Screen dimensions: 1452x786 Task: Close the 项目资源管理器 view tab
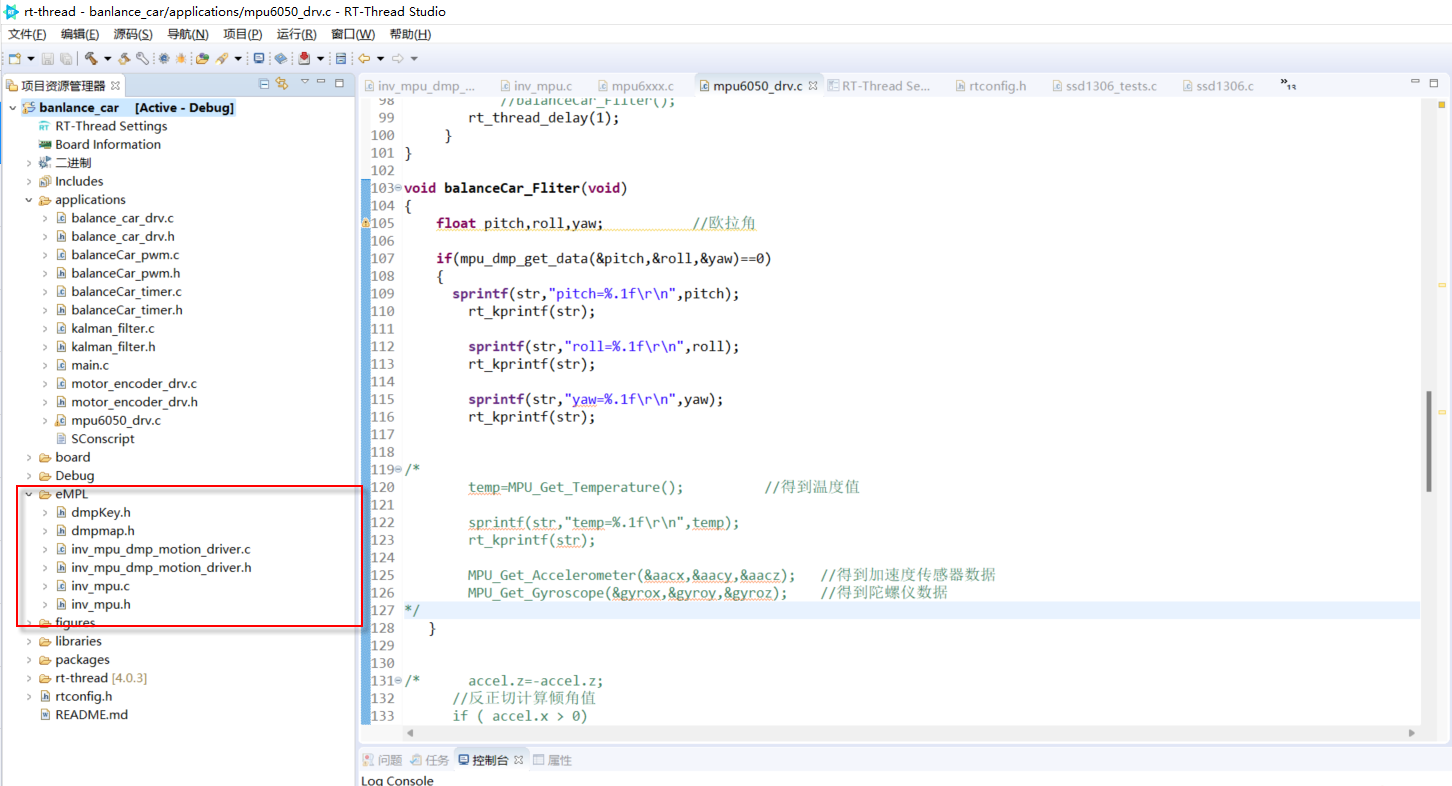(115, 86)
